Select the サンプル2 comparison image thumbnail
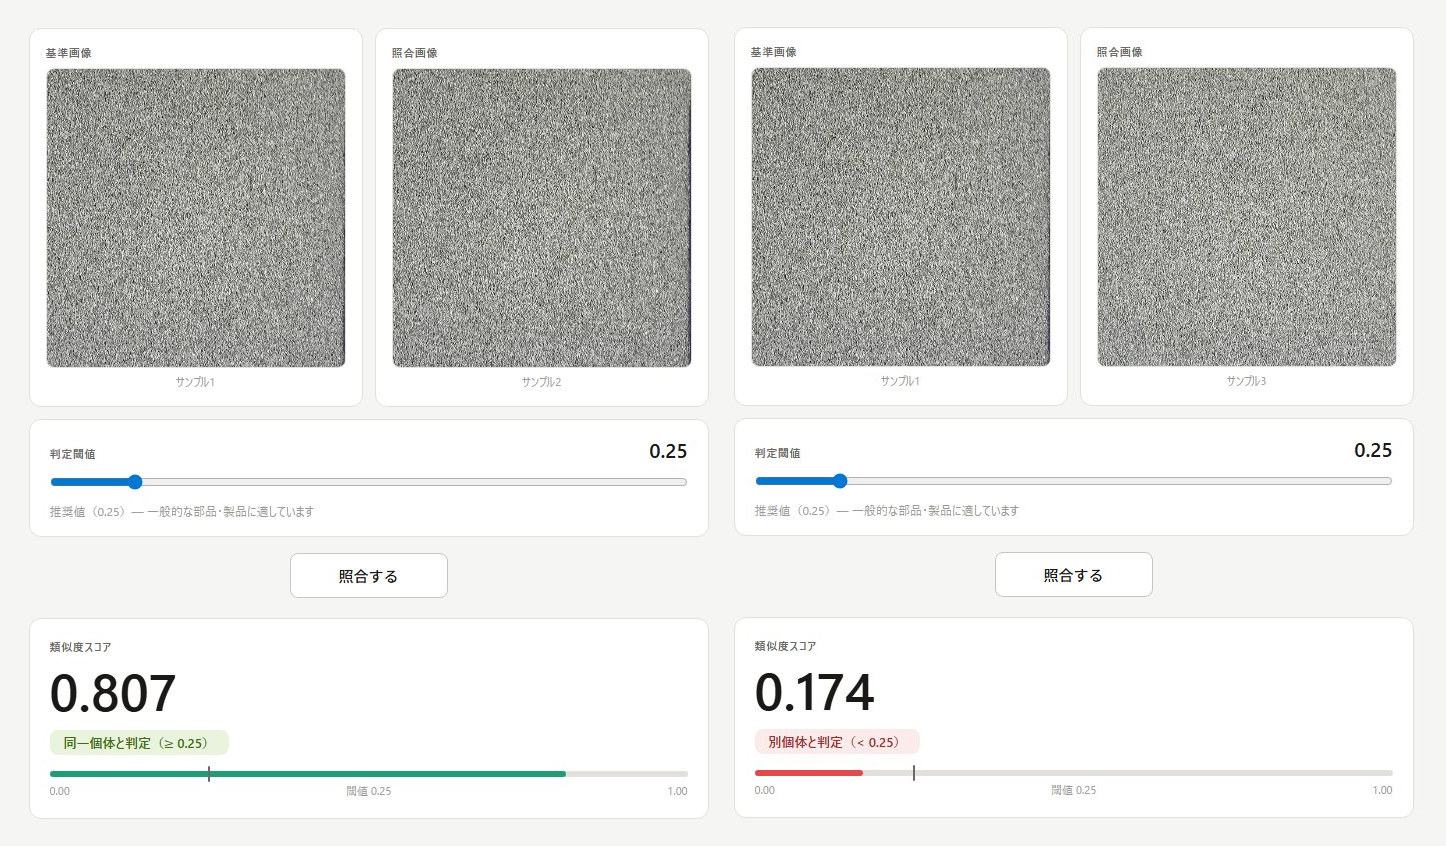Image resolution: width=1446 pixels, height=846 pixels. 542,218
